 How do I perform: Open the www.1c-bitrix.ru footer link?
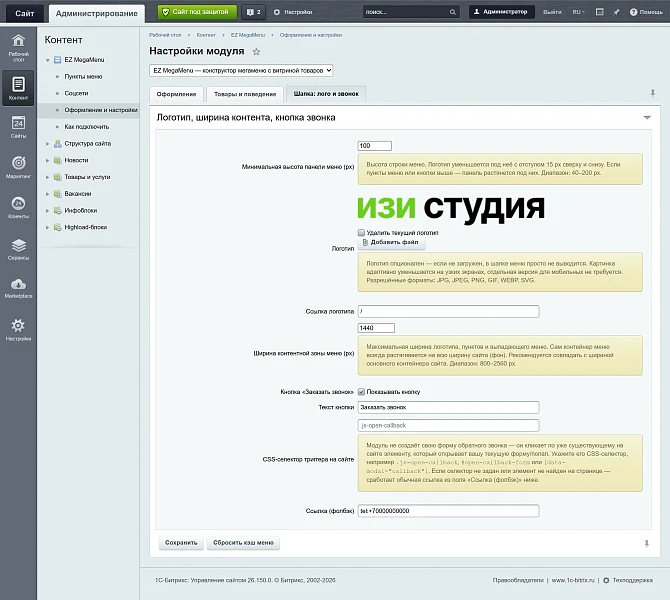(x=573, y=580)
